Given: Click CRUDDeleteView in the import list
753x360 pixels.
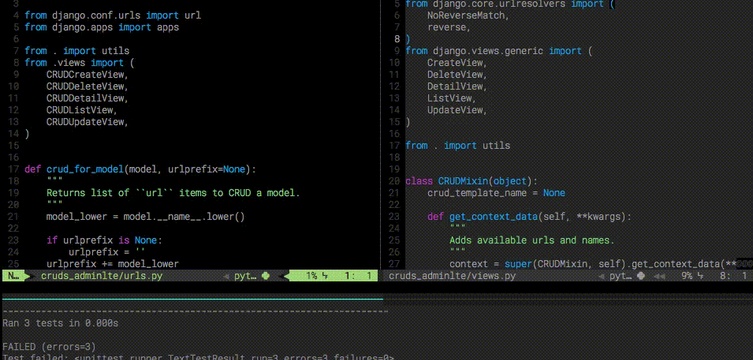Looking at the screenshot, I should point(87,86).
